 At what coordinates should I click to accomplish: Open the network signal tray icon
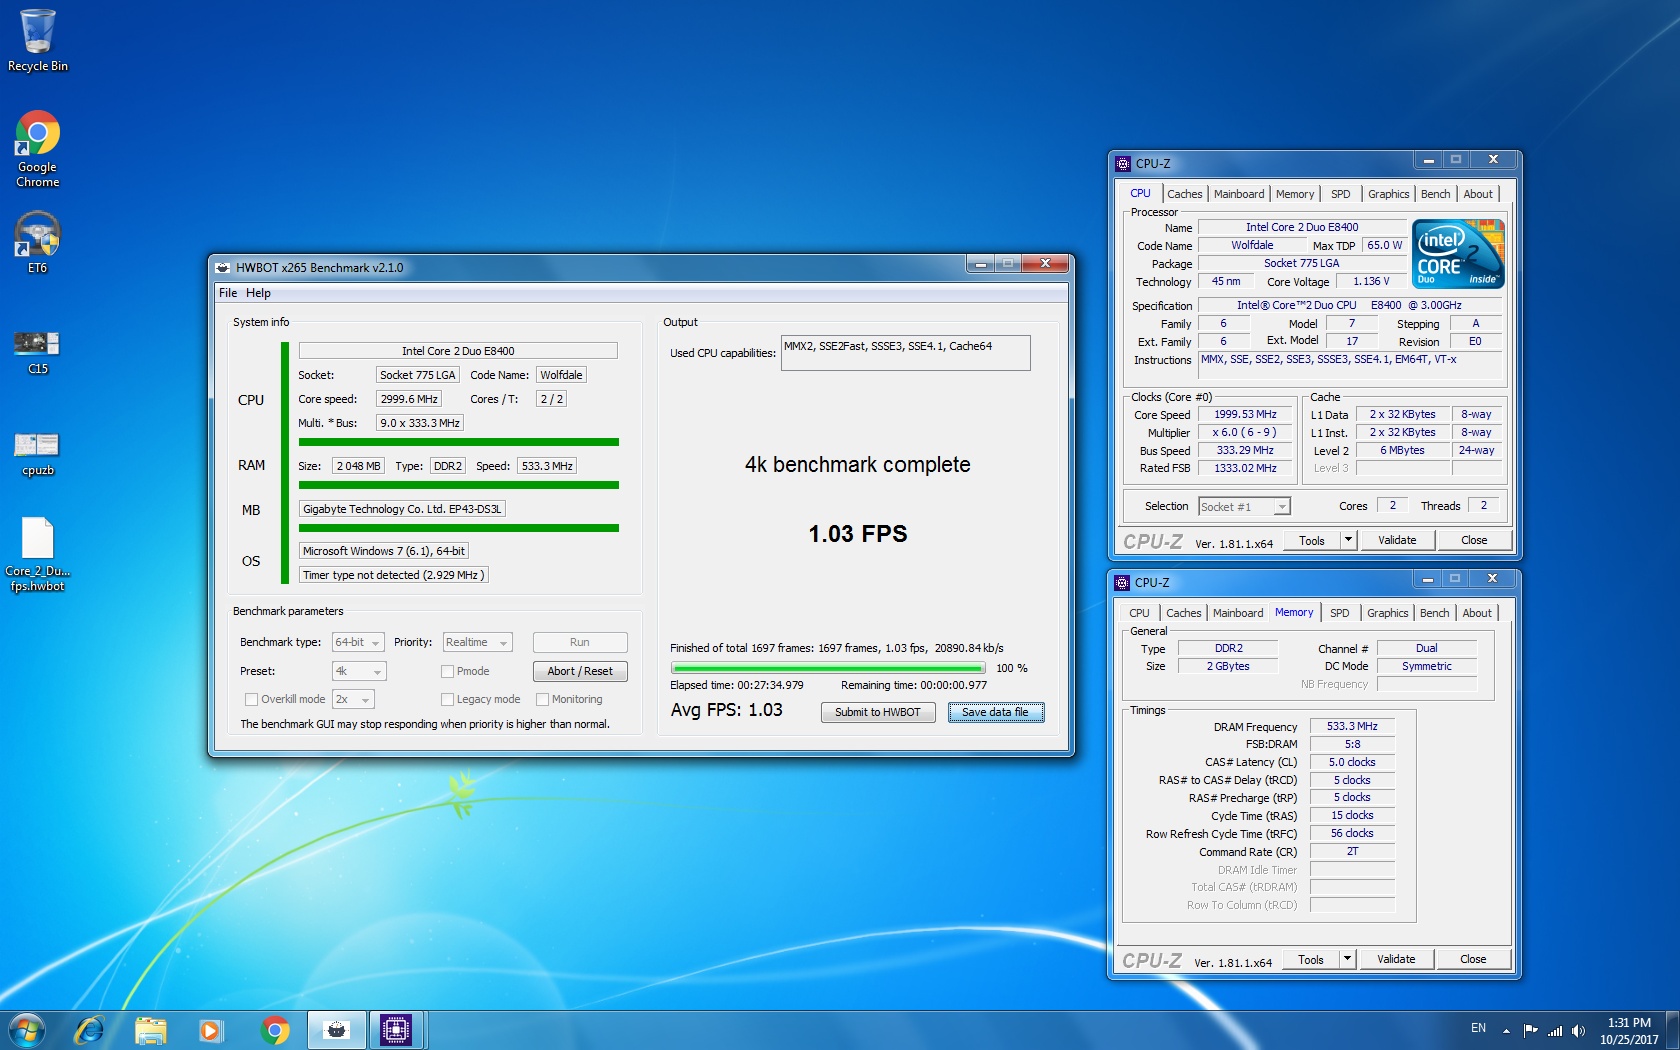pyautogui.click(x=1555, y=1030)
